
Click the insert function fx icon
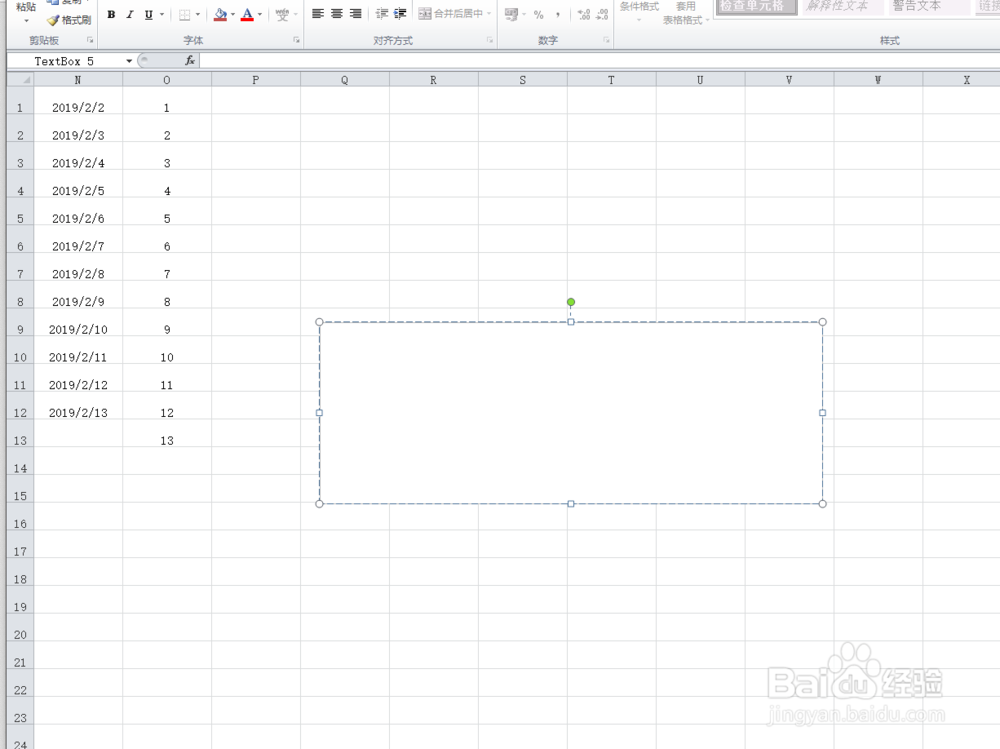click(189, 61)
